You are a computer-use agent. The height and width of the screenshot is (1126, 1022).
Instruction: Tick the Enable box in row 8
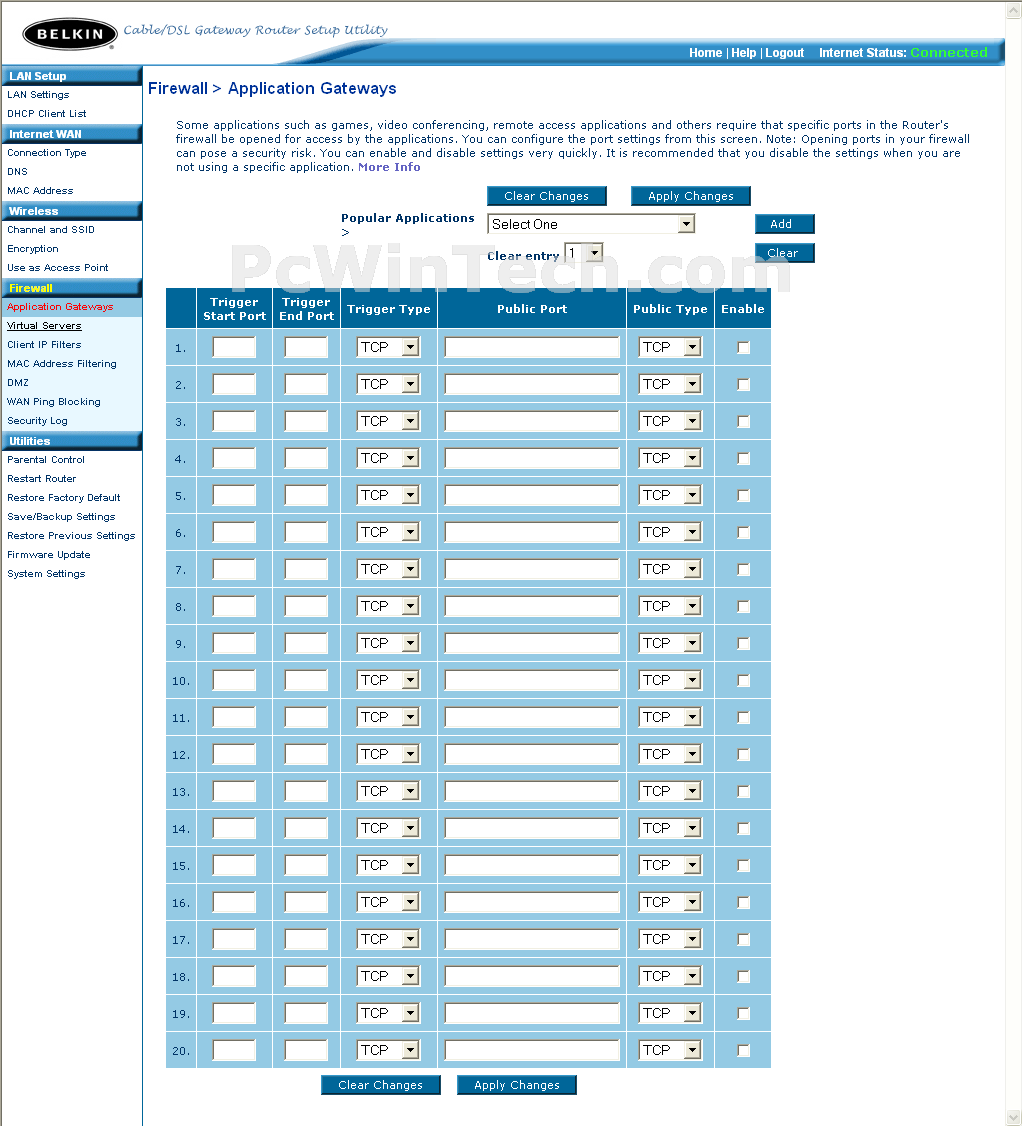point(743,607)
